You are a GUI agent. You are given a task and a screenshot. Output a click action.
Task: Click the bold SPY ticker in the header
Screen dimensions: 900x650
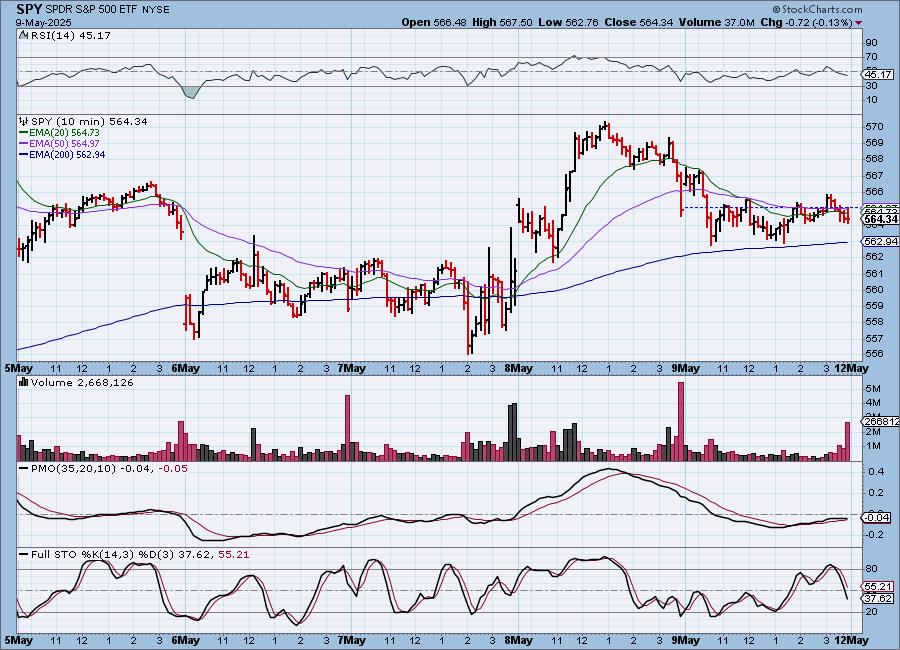[29, 9]
